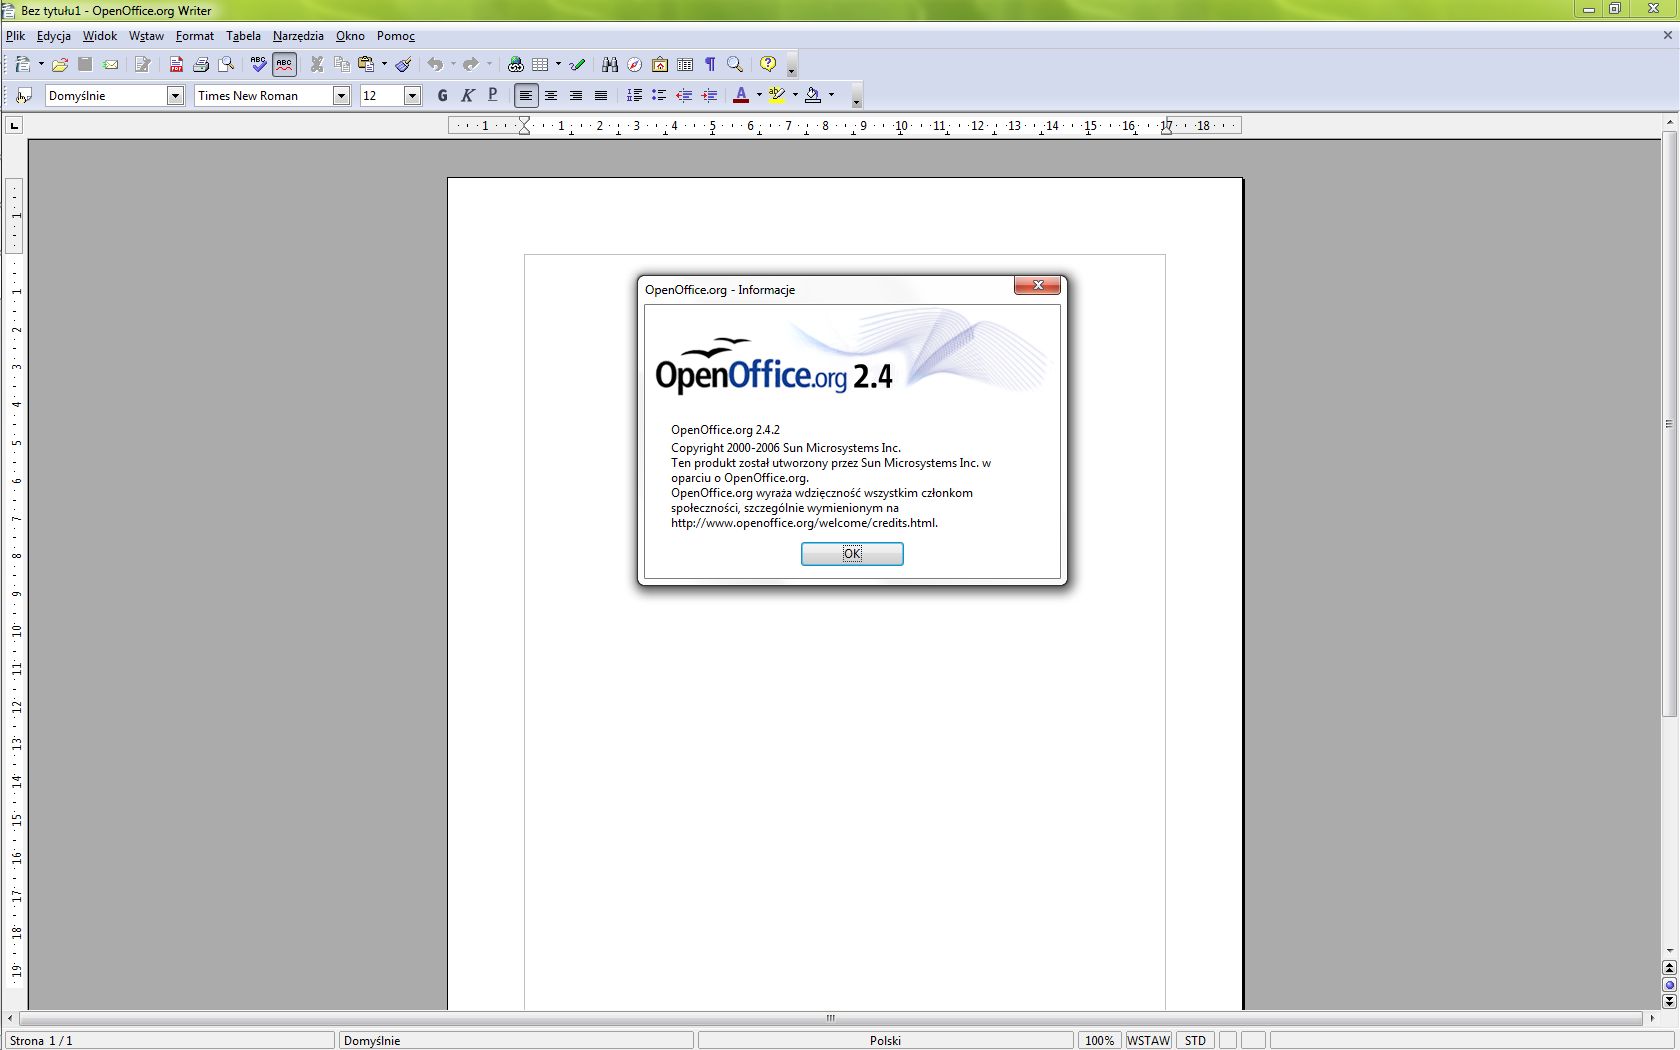Image resolution: width=1680 pixels, height=1050 pixels.
Task: Open Find & Replace binoculars
Action: pyautogui.click(x=609, y=64)
